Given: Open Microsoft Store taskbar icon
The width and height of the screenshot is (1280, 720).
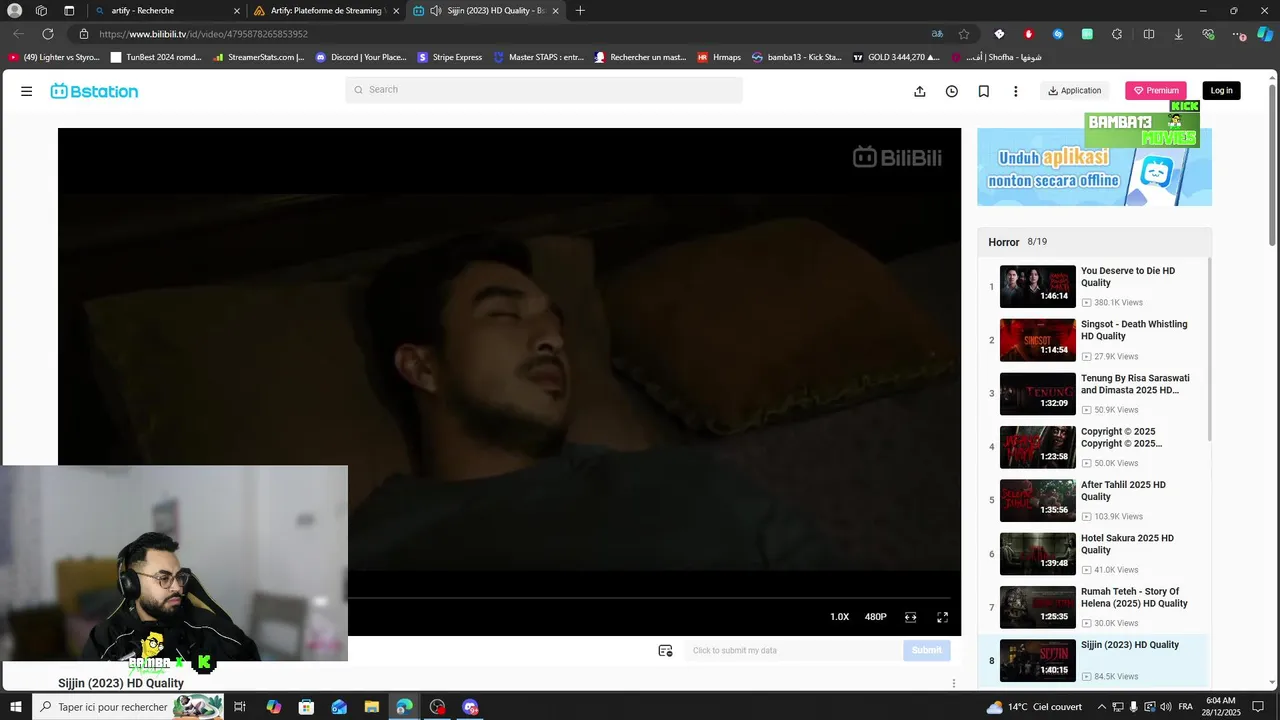Looking at the screenshot, I should pyautogui.click(x=306, y=707).
